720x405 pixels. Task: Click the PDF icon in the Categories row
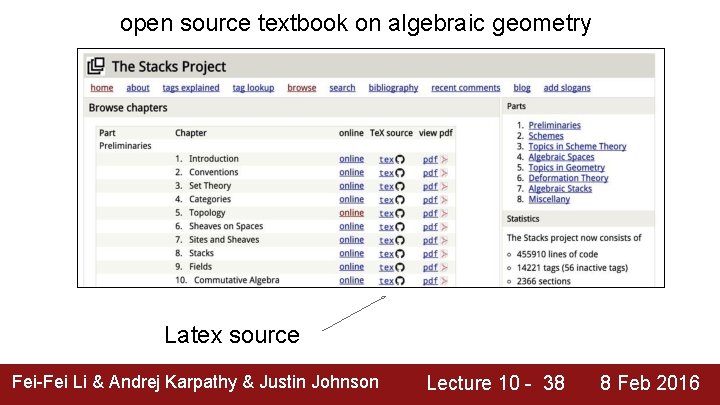[444, 200]
